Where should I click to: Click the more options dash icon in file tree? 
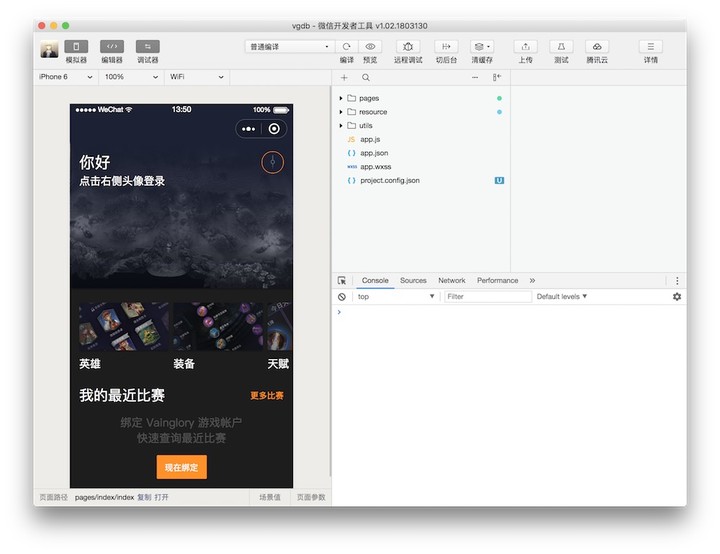coord(475,78)
